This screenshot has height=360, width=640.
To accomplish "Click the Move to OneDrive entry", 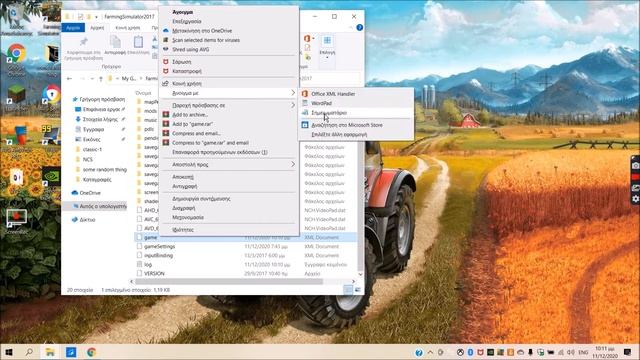I will click(202, 31).
